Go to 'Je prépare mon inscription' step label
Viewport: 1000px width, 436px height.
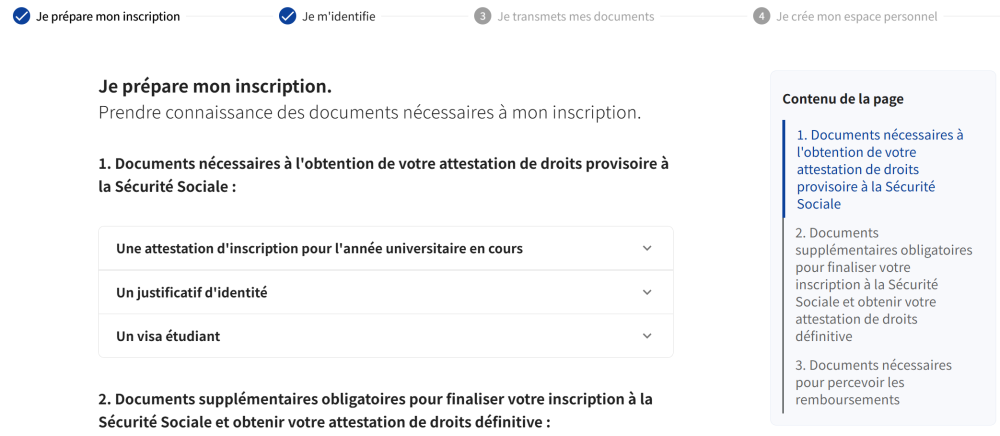(x=108, y=17)
